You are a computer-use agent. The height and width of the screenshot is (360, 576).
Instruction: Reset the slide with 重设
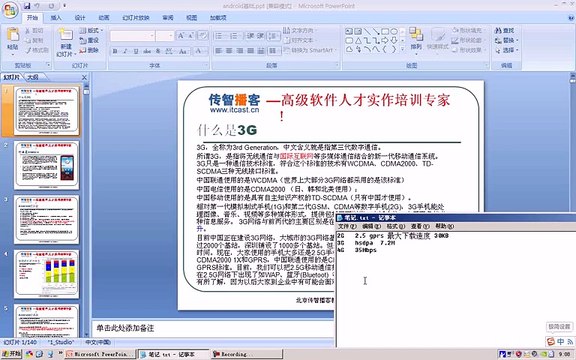[89, 40]
